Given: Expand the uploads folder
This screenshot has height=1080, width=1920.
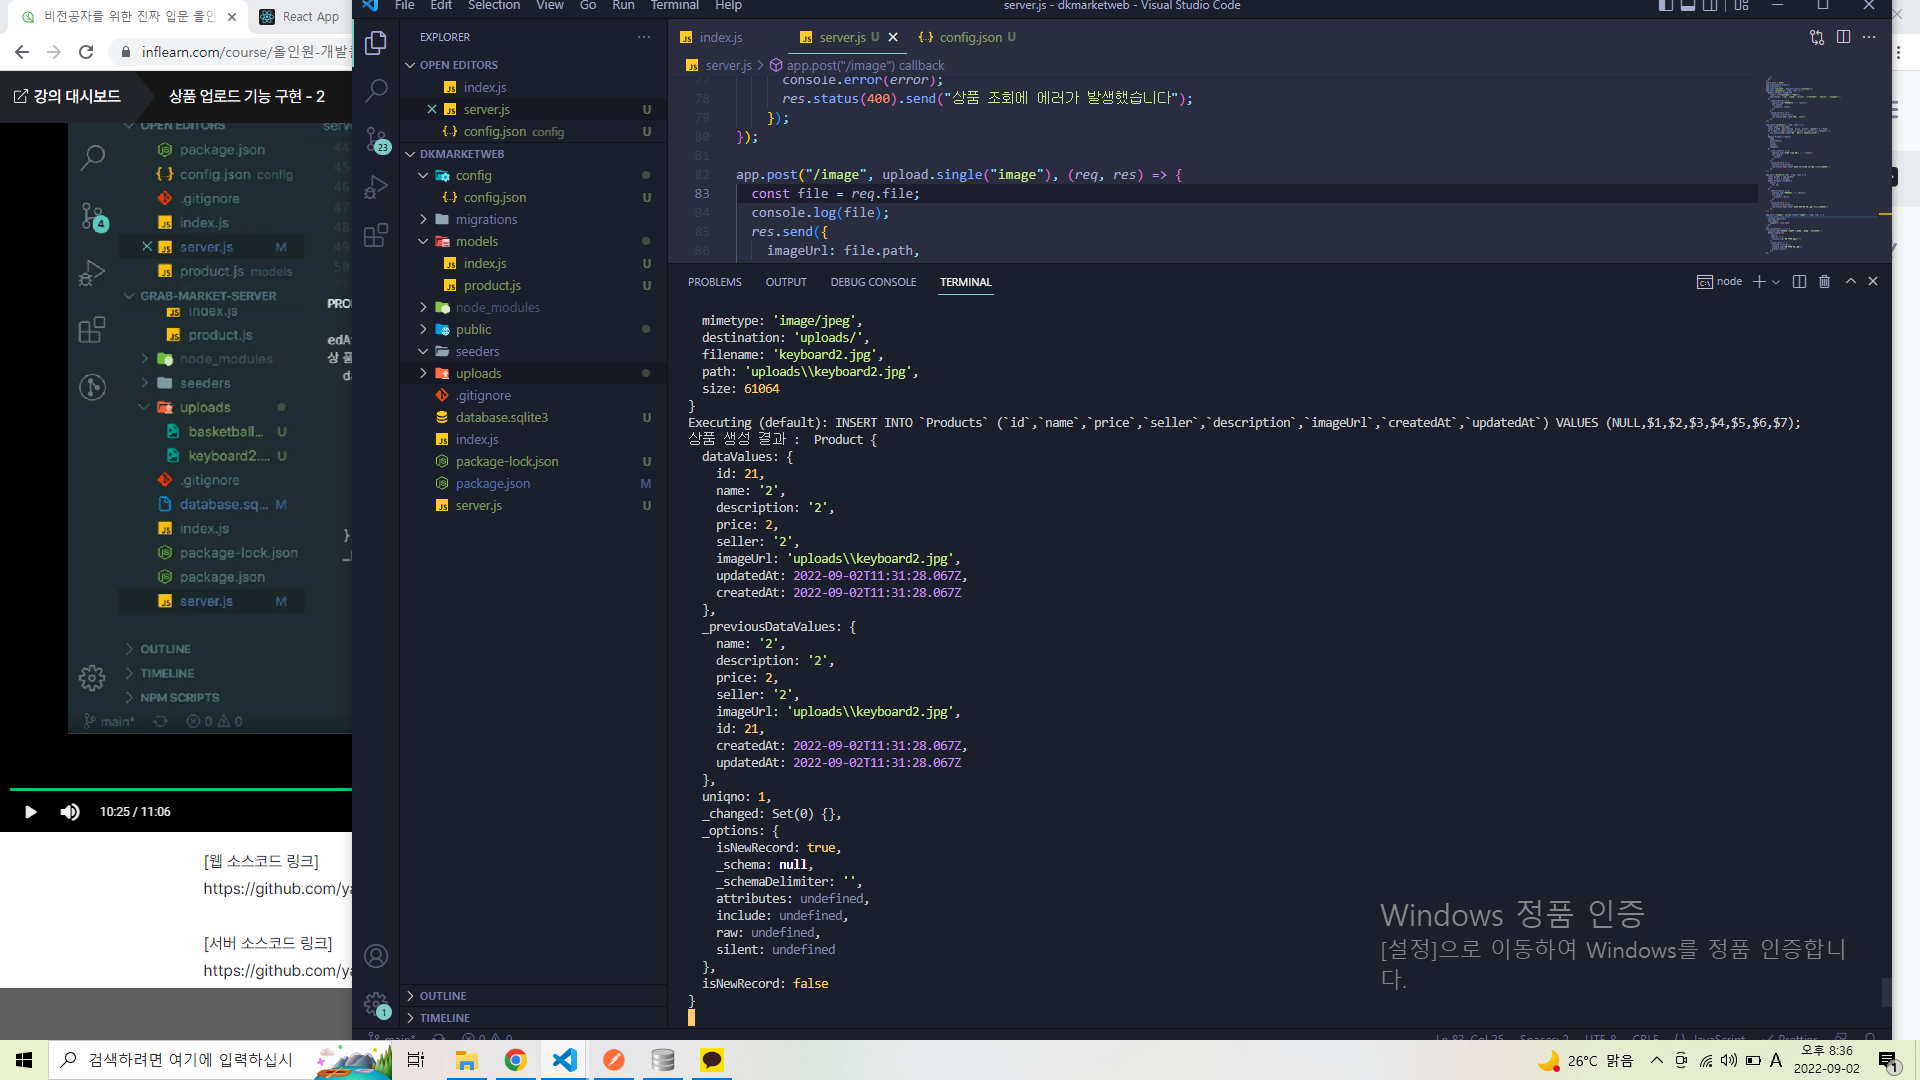Looking at the screenshot, I should click(x=478, y=373).
